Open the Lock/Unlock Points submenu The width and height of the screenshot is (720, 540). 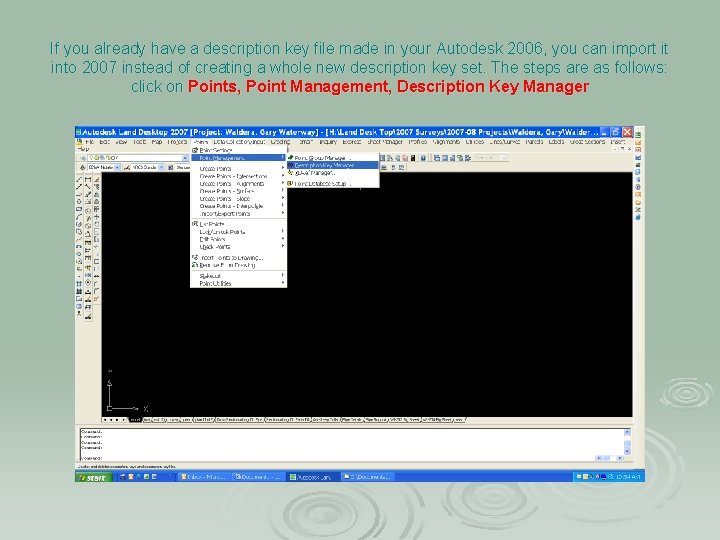tap(238, 231)
